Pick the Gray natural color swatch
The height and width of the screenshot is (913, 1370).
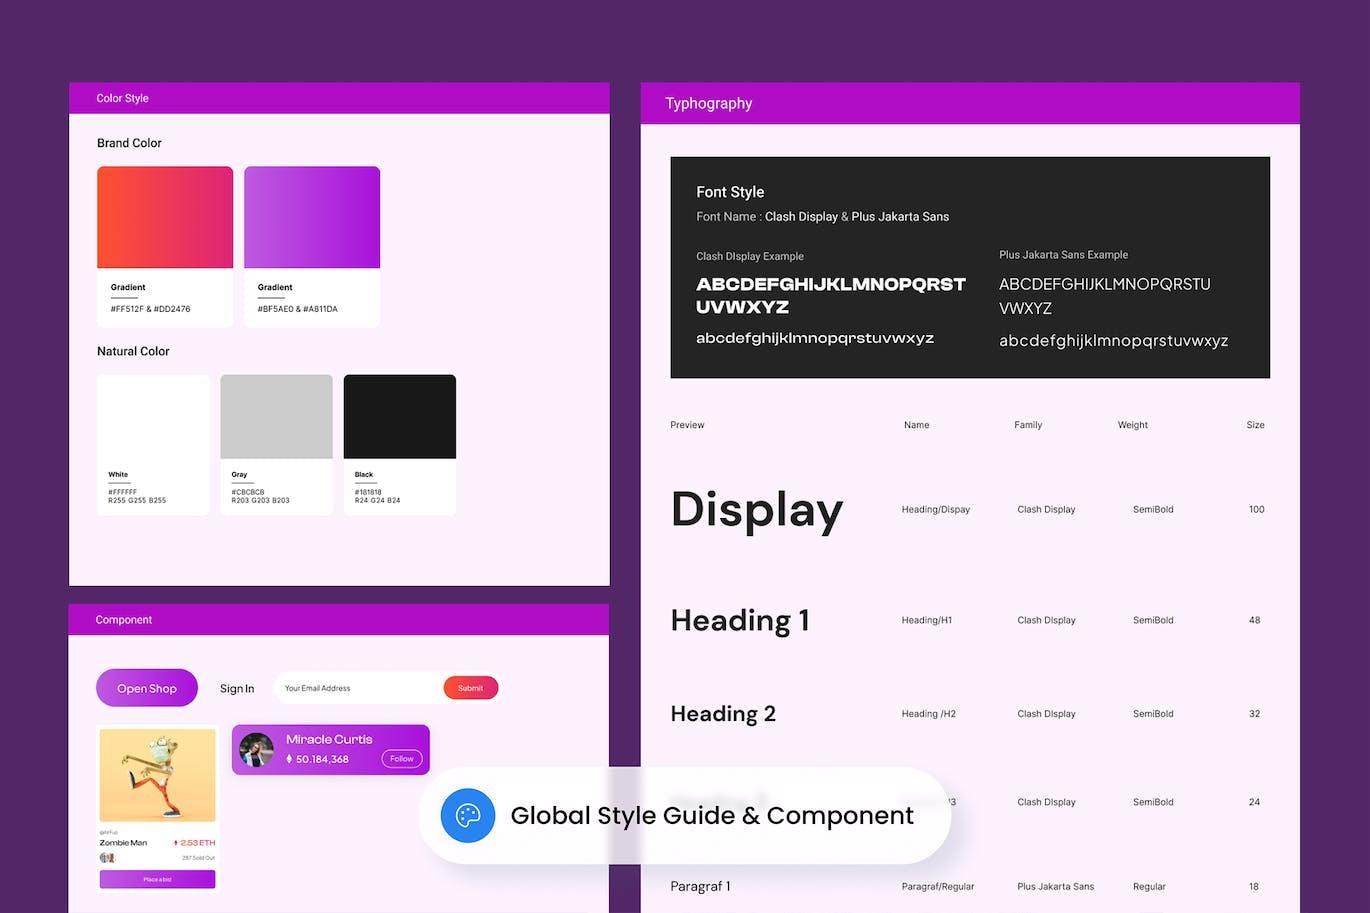[276, 417]
